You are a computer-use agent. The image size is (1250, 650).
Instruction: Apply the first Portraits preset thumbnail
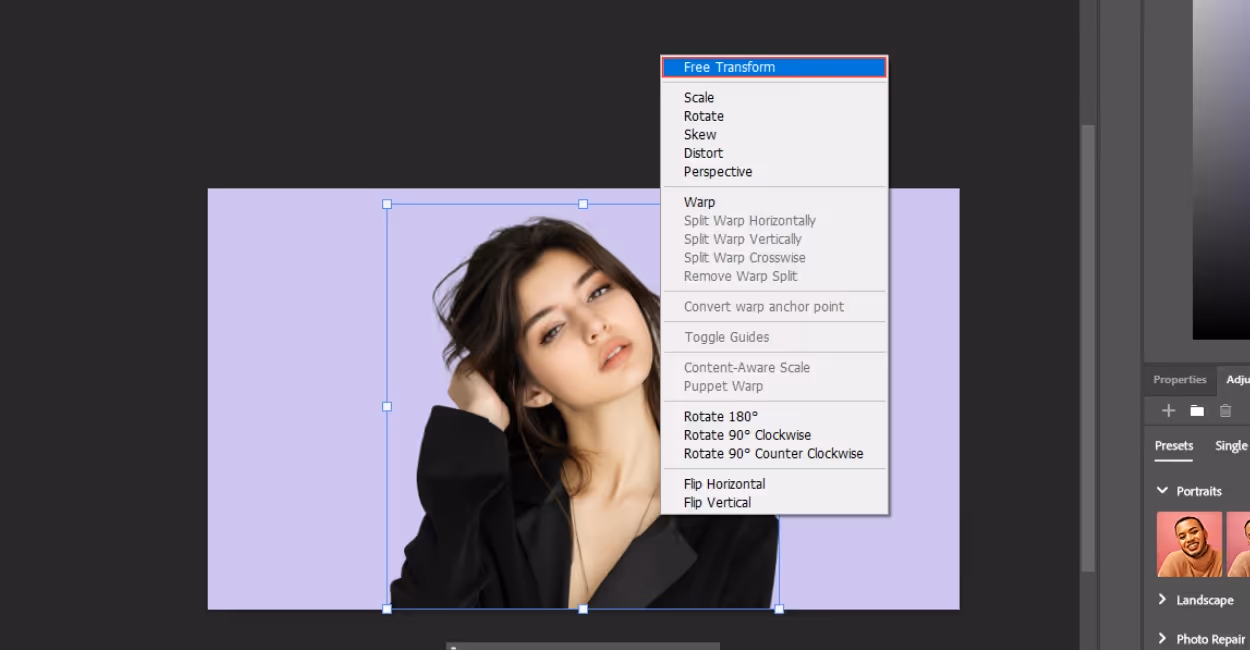[1189, 544]
